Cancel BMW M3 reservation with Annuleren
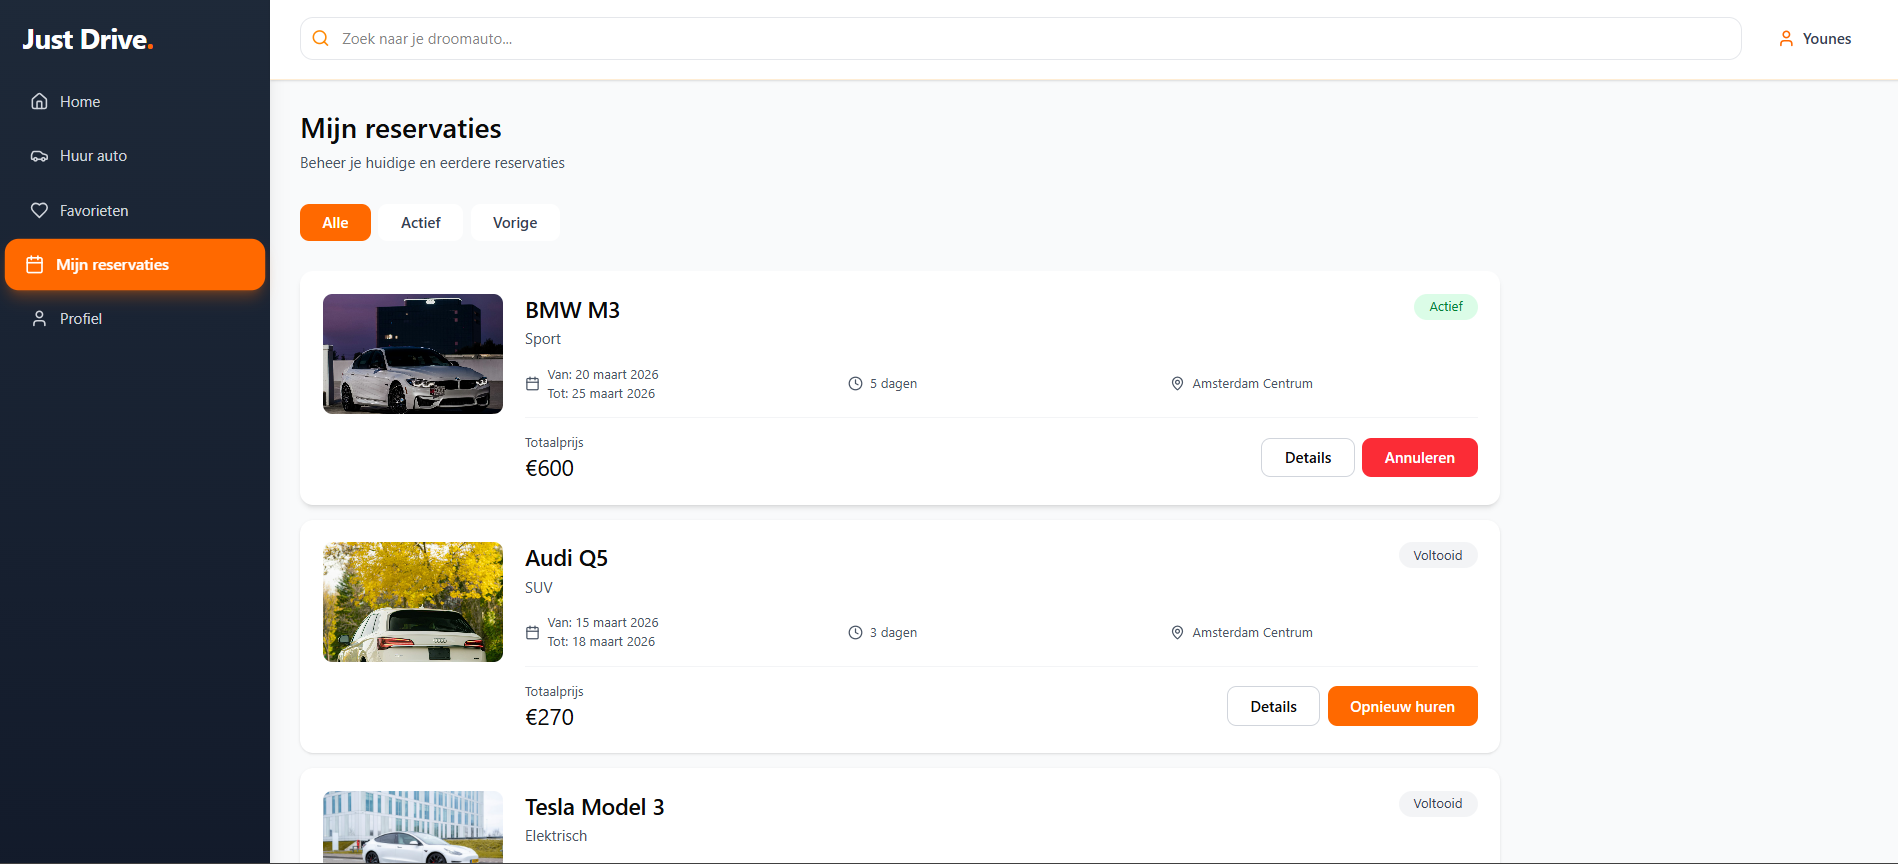Screen dimensions: 1898x864 (x=1419, y=457)
